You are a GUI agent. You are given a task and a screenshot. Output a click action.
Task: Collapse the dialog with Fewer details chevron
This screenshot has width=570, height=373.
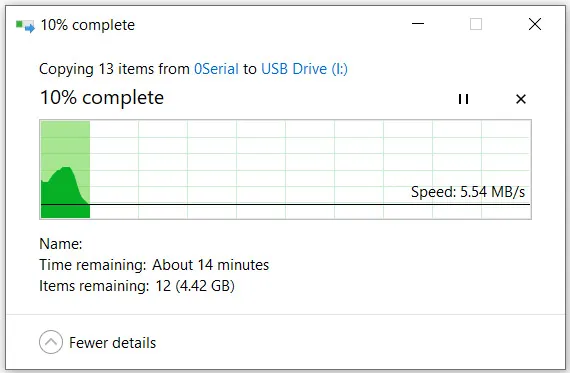(51, 342)
